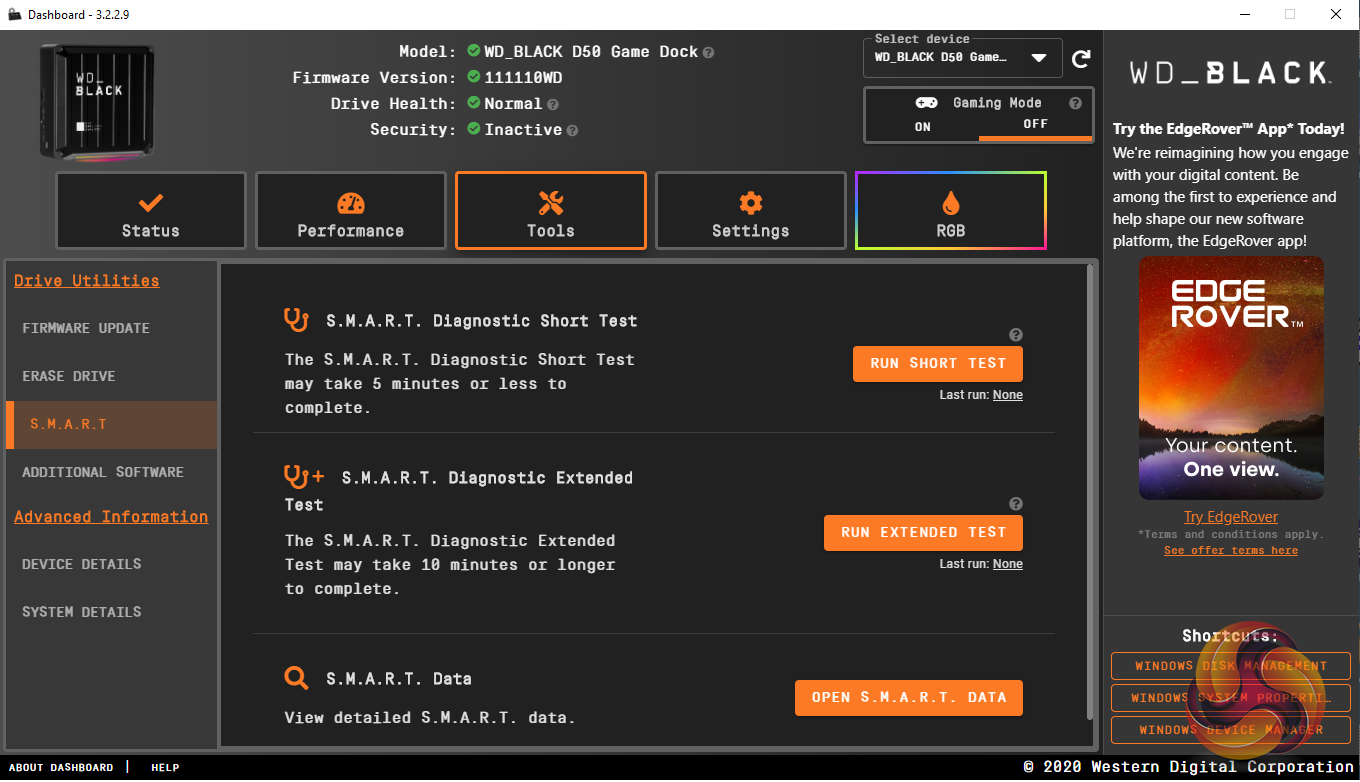Viewport: 1360px width, 782px height.
Task: Open the RGB tab
Action: [951, 211]
